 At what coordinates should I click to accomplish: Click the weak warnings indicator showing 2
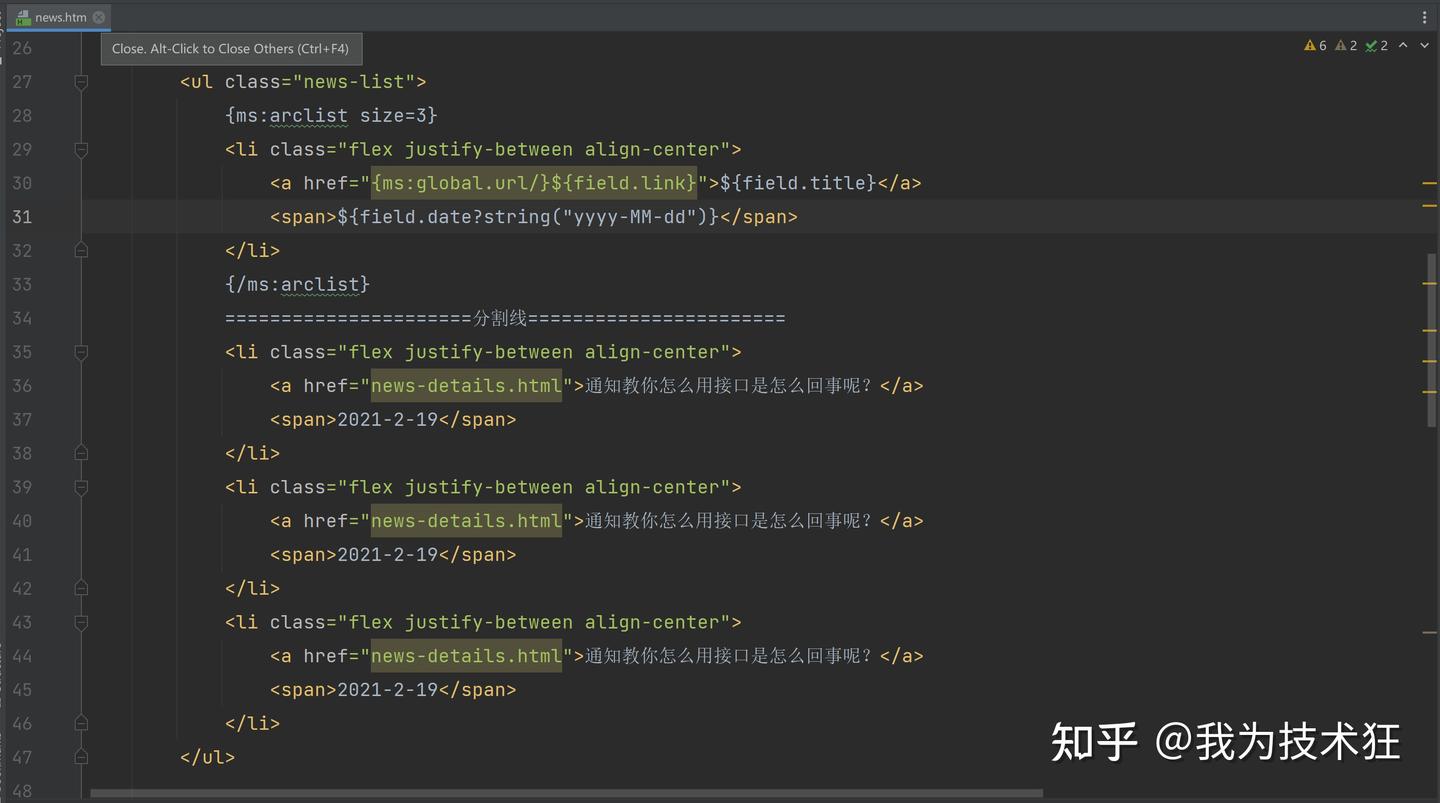tap(1346, 45)
